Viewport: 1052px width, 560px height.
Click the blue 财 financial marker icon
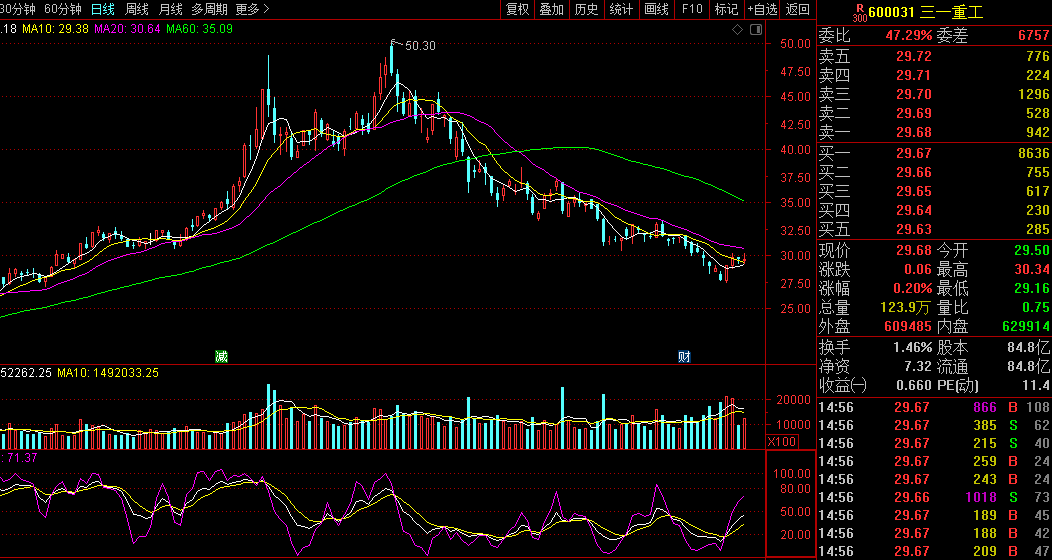coord(684,357)
